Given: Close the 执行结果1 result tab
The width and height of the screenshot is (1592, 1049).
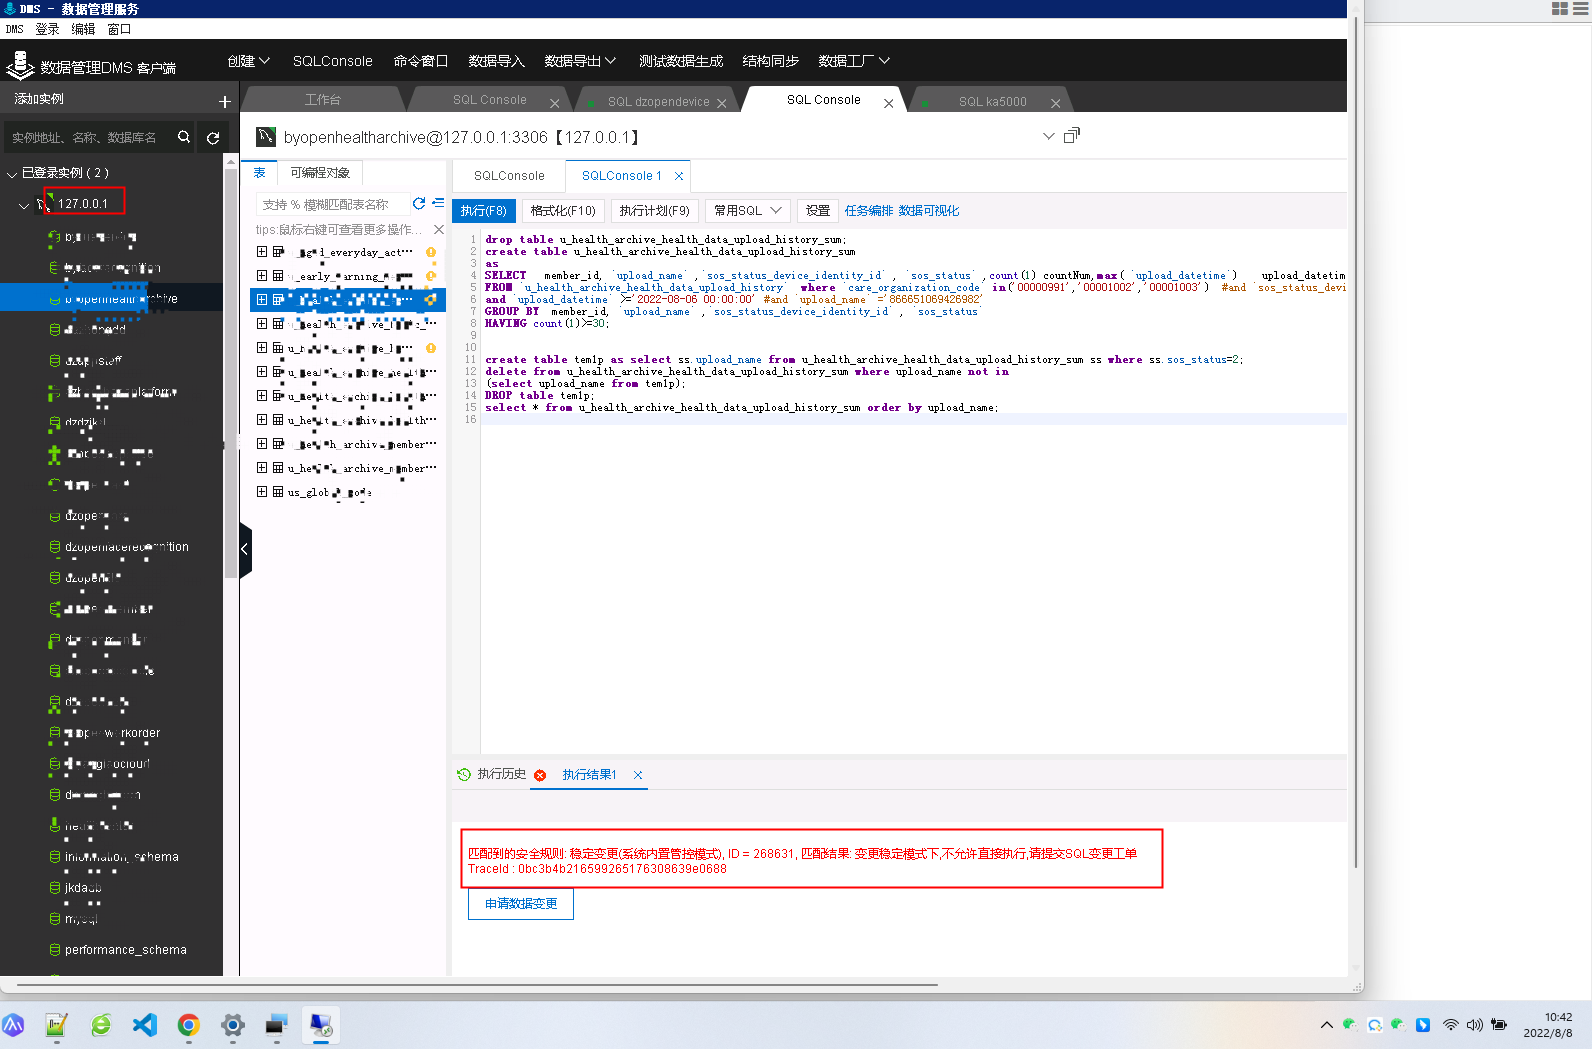Looking at the screenshot, I should [x=638, y=775].
